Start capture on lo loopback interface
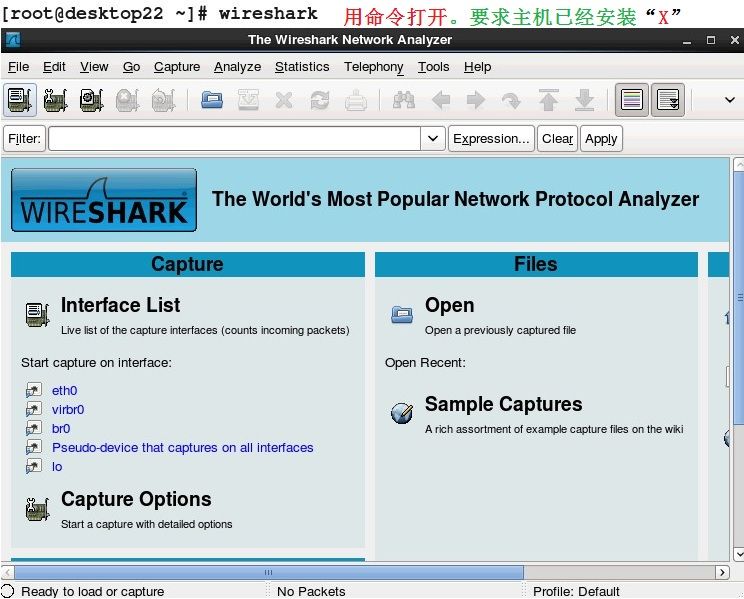 (x=57, y=467)
